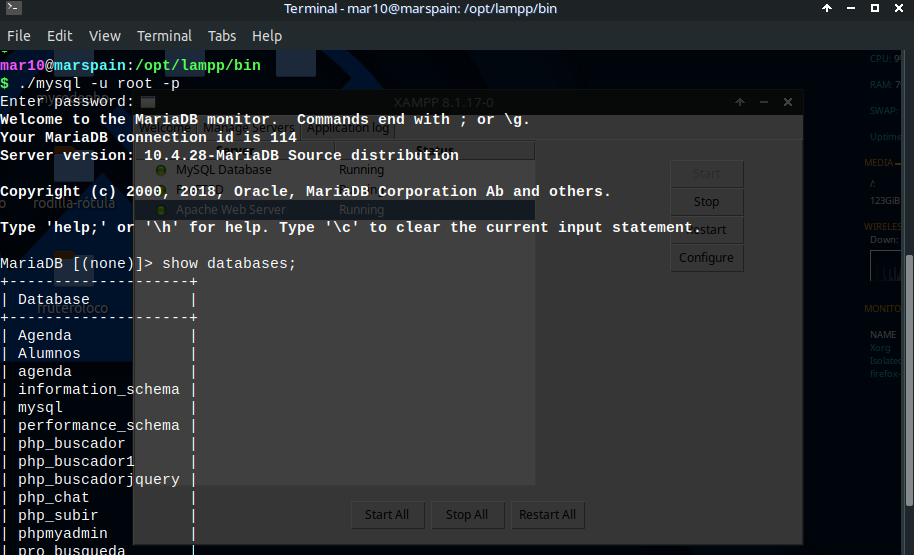Image resolution: width=914 pixels, height=555 pixels.
Task: Click the green status icon beside Apache Web Server
Action: 161,210
